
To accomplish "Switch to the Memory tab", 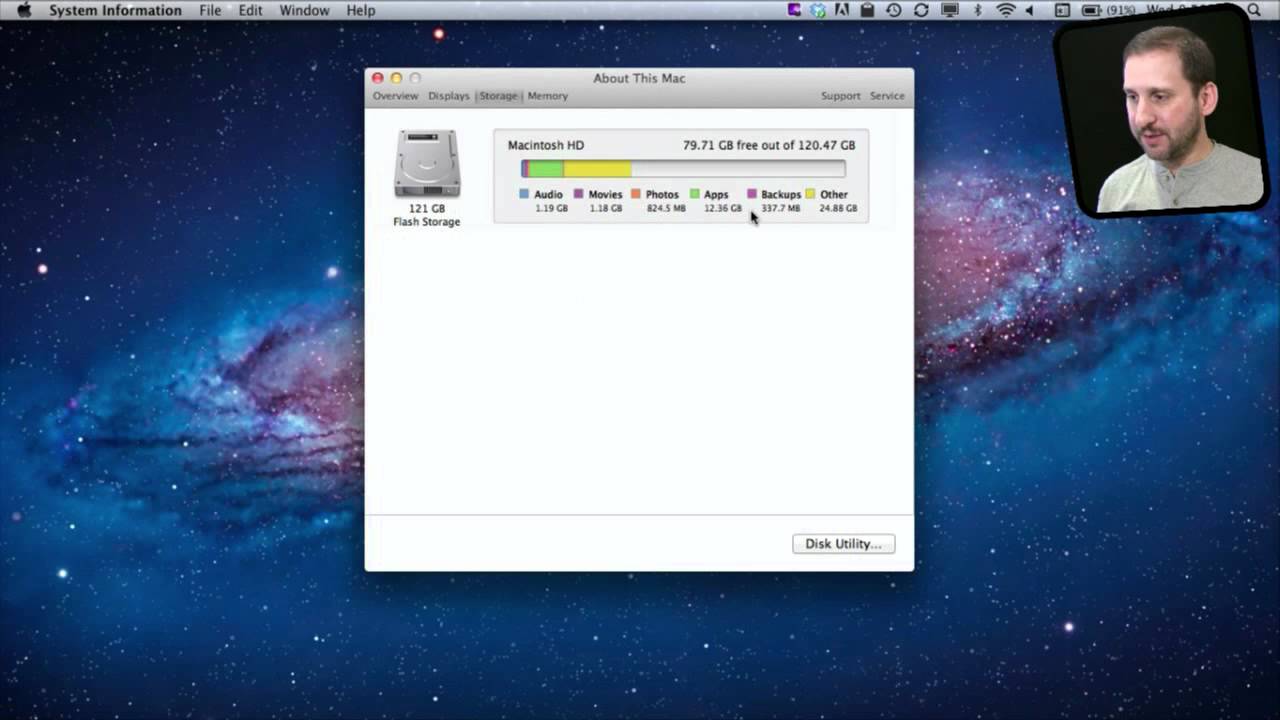I will [x=547, y=96].
